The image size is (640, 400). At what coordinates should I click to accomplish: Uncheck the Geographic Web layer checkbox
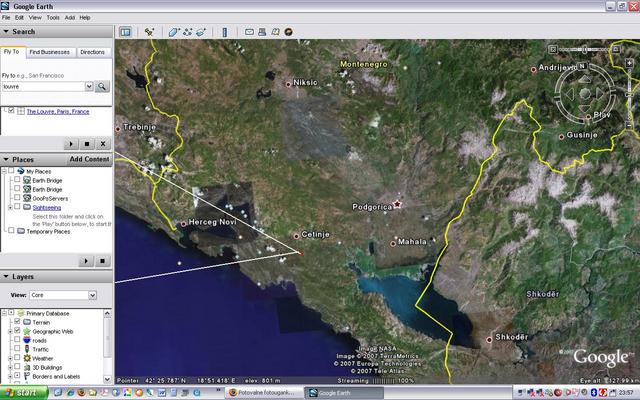point(17,331)
